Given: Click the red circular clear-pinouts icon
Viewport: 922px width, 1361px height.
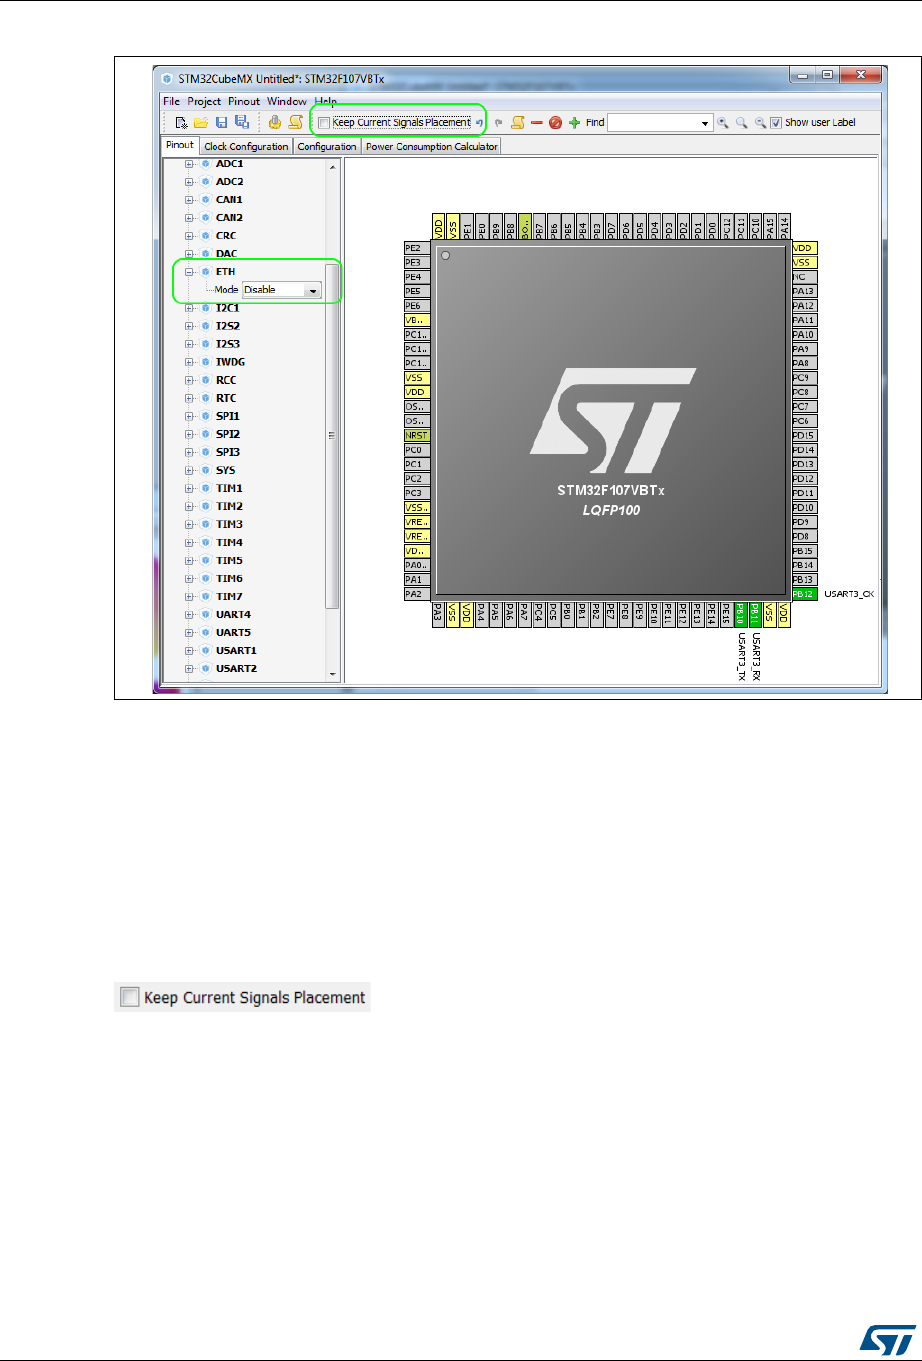Looking at the screenshot, I should 555,123.
